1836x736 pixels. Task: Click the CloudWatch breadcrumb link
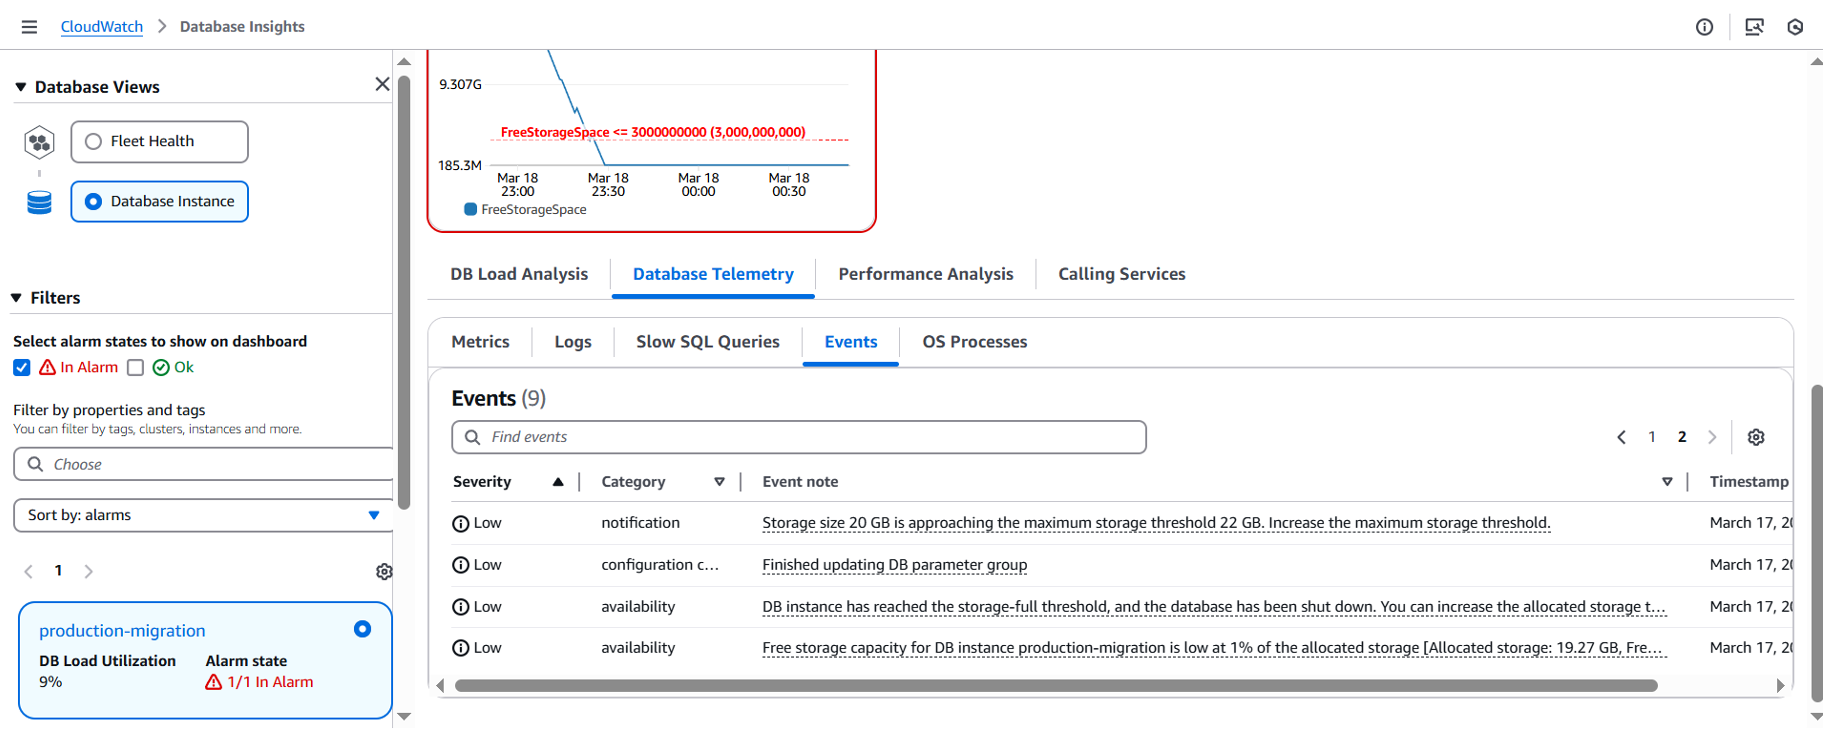click(x=102, y=27)
